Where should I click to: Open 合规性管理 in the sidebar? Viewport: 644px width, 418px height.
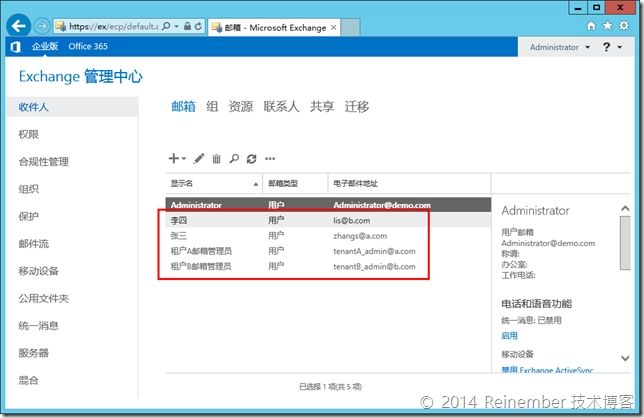(44, 162)
